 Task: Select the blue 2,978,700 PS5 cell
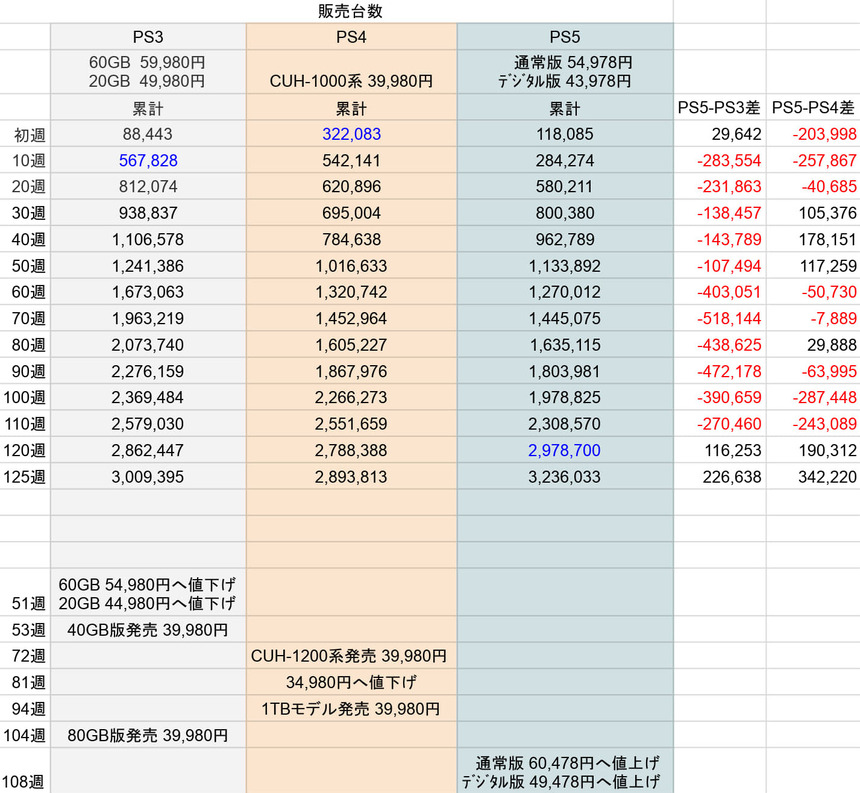(x=565, y=450)
